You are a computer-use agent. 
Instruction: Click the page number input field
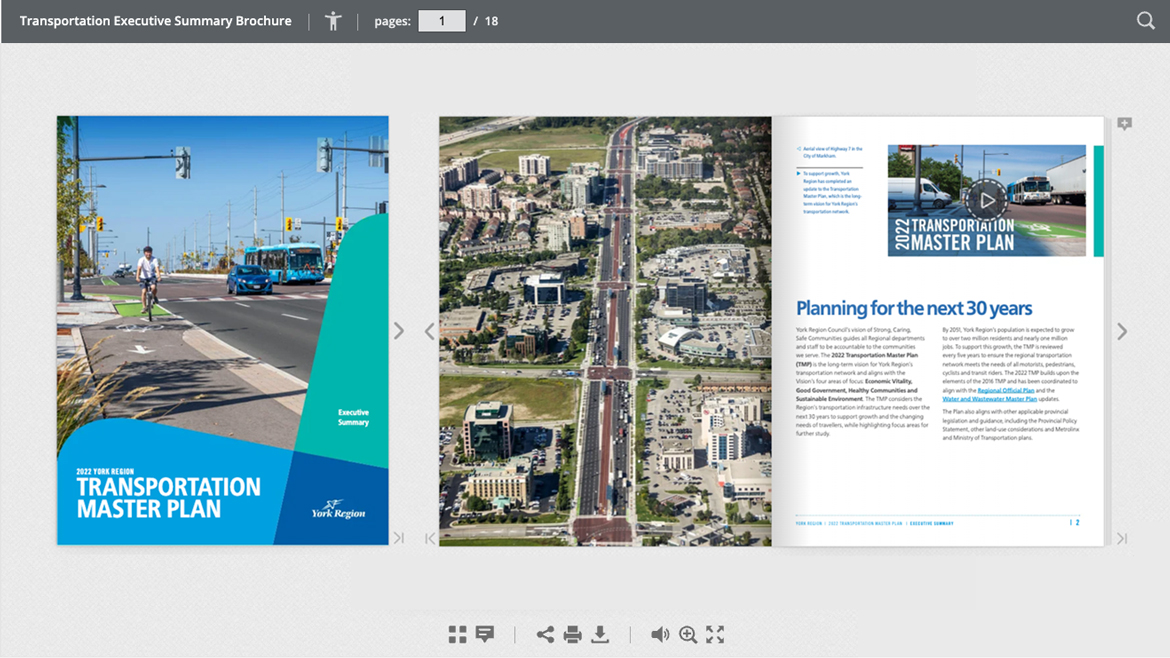(441, 21)
